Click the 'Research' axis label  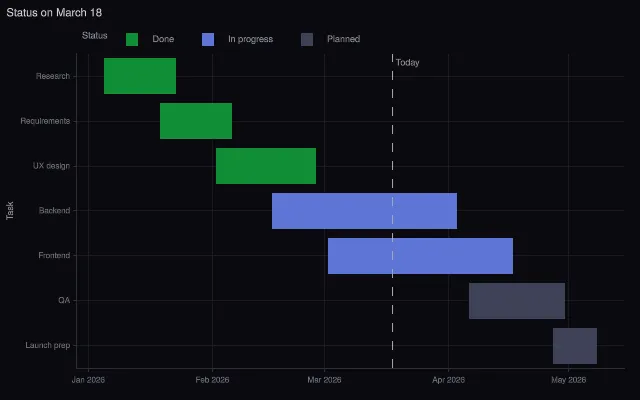tap(53, 76)
